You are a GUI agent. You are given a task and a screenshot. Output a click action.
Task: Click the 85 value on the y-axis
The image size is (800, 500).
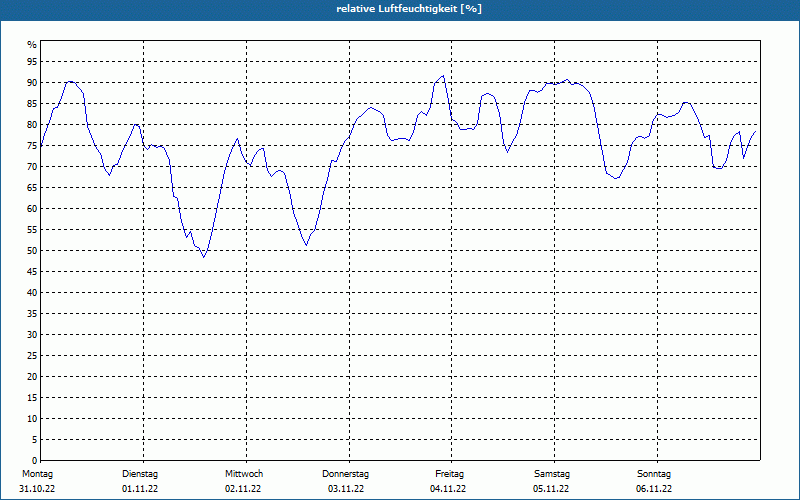click(32, 104)
